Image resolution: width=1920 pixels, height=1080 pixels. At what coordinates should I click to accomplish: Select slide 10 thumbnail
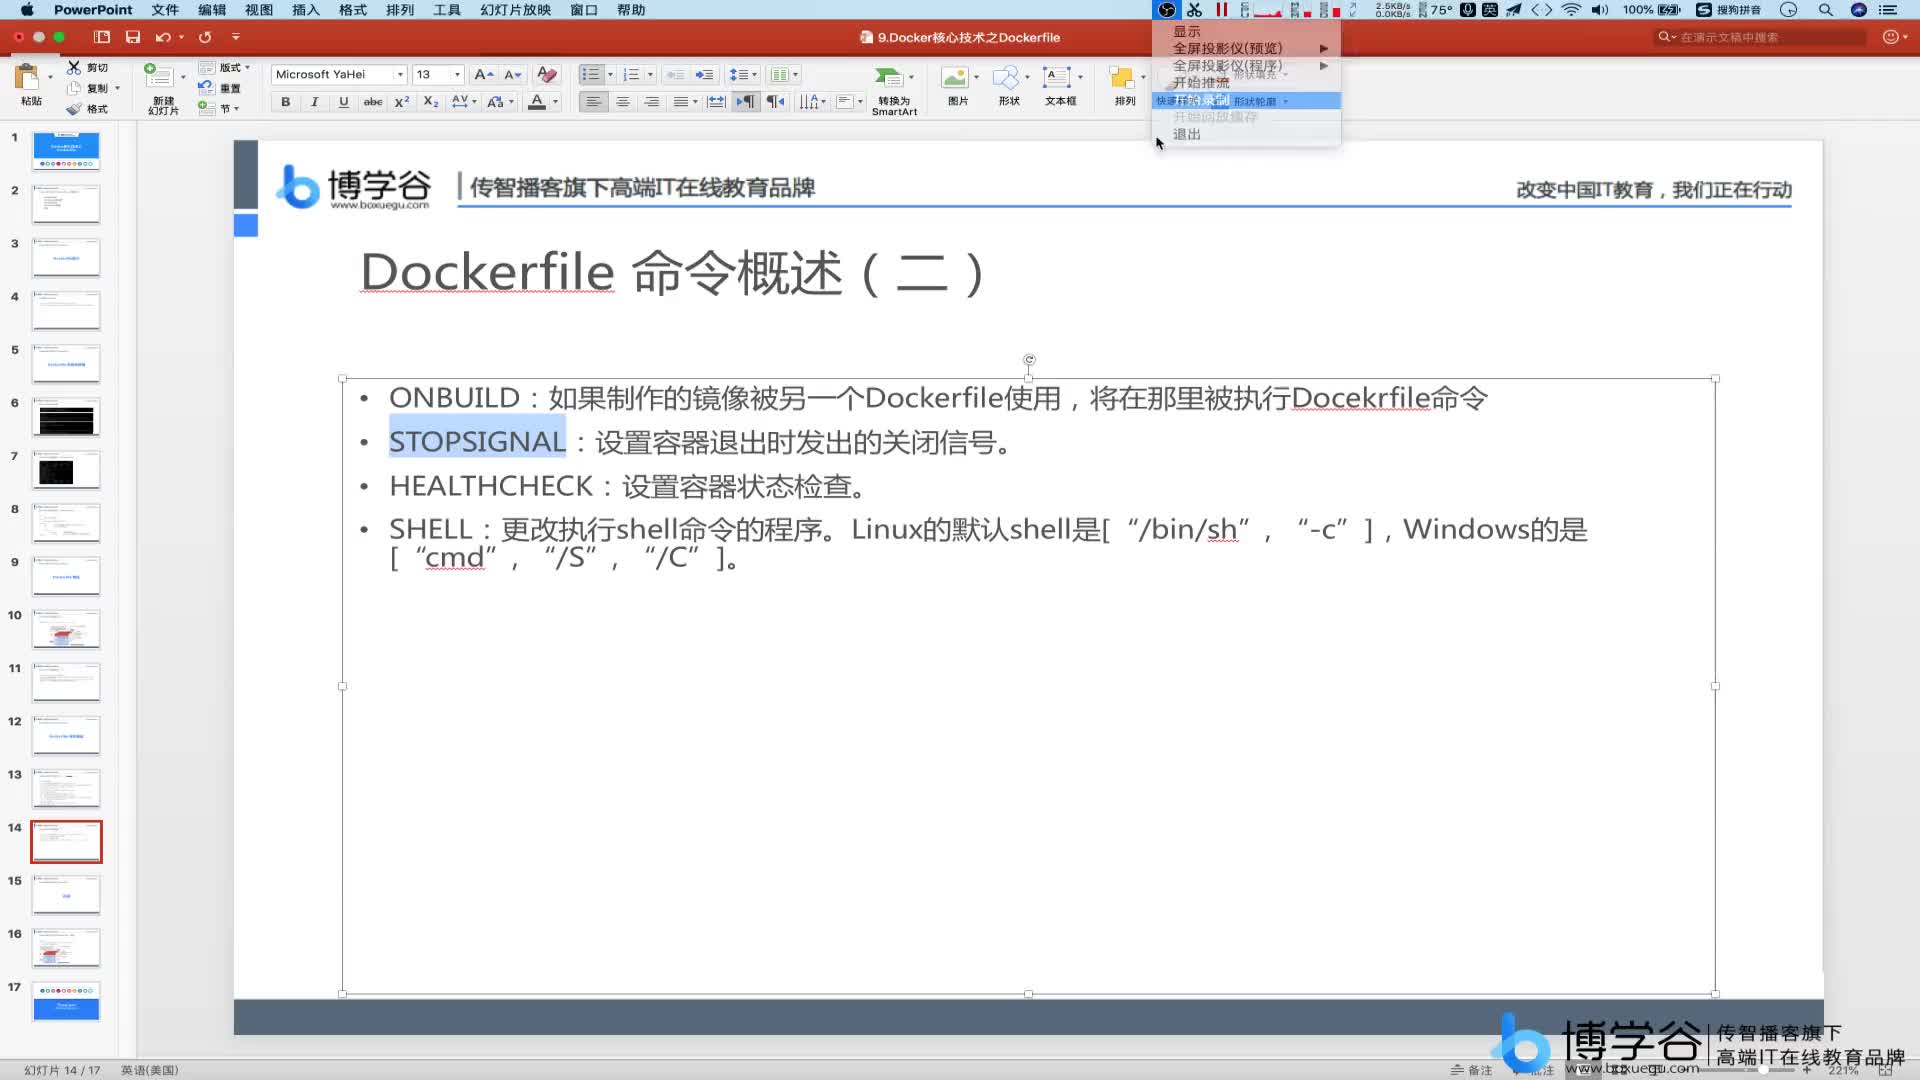click(66, 629)
